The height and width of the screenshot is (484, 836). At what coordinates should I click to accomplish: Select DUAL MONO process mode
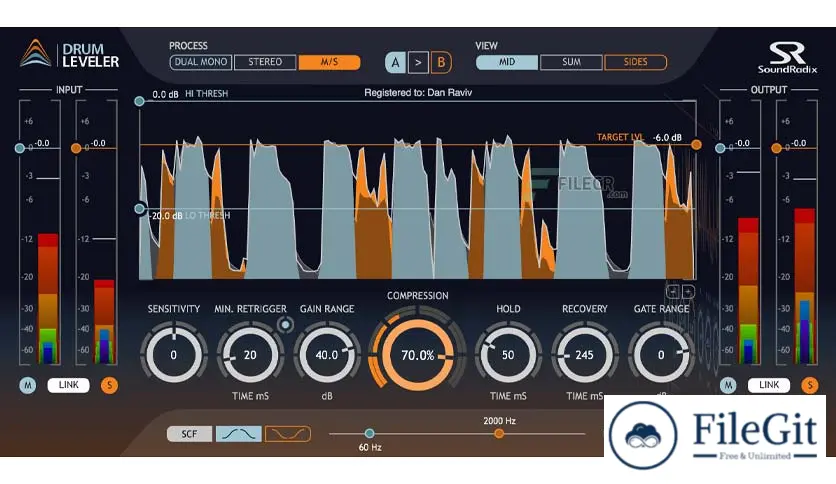click(200, 62)
